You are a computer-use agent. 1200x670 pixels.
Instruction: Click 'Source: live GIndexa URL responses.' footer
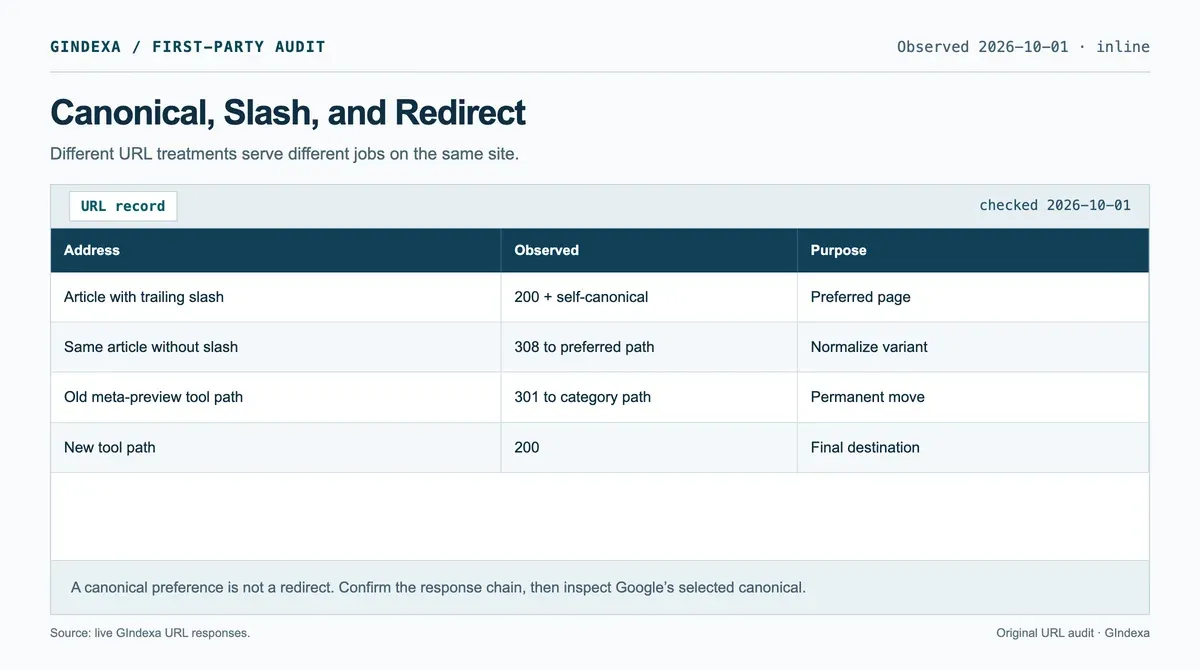150,633
